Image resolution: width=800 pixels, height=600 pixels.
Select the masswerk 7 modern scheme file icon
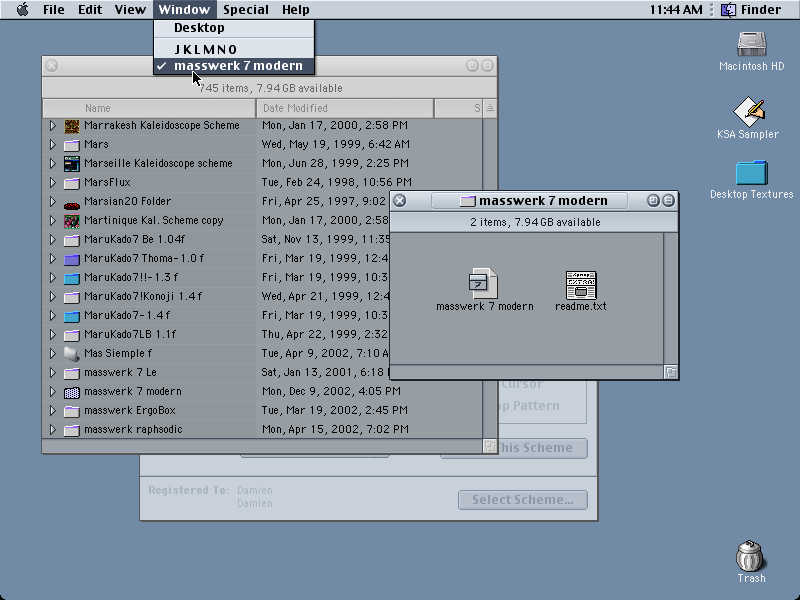pyautogui.click(x=483, y=284)
